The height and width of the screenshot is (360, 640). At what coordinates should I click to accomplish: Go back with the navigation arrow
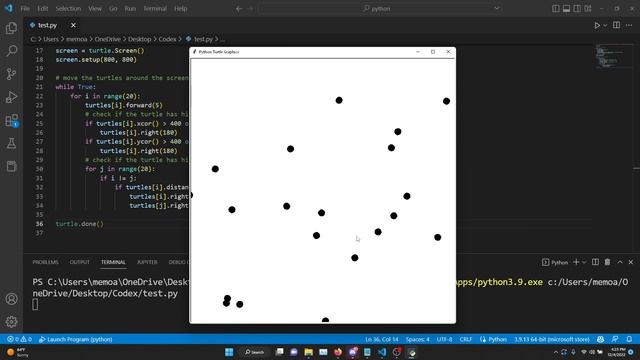(x=239, y=9)
